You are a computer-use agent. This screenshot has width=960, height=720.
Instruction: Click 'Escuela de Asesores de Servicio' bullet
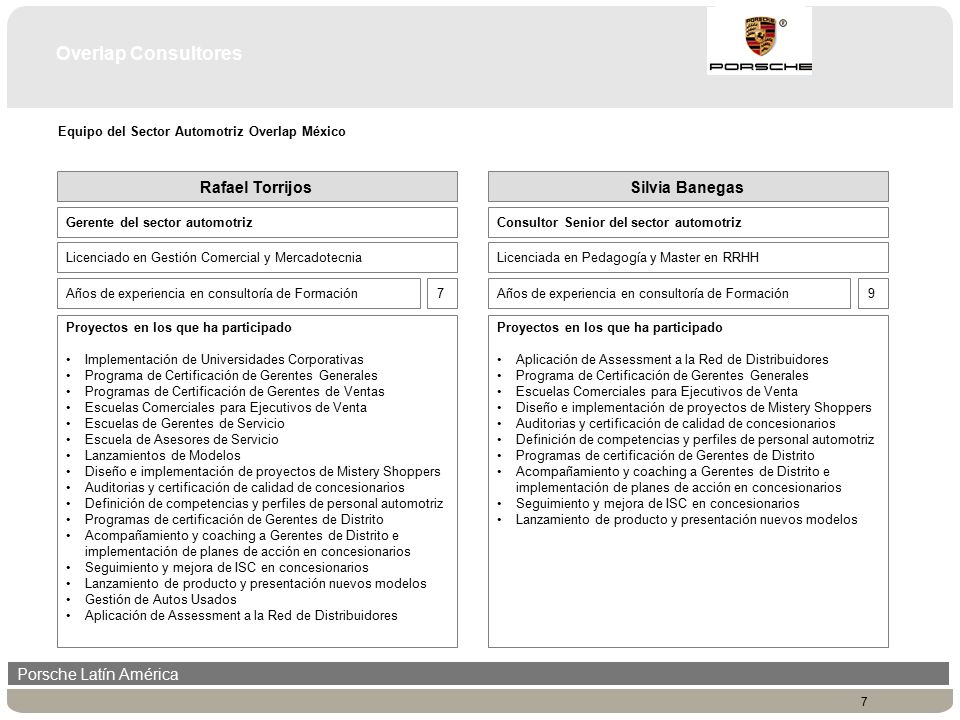tap(181, 439)
